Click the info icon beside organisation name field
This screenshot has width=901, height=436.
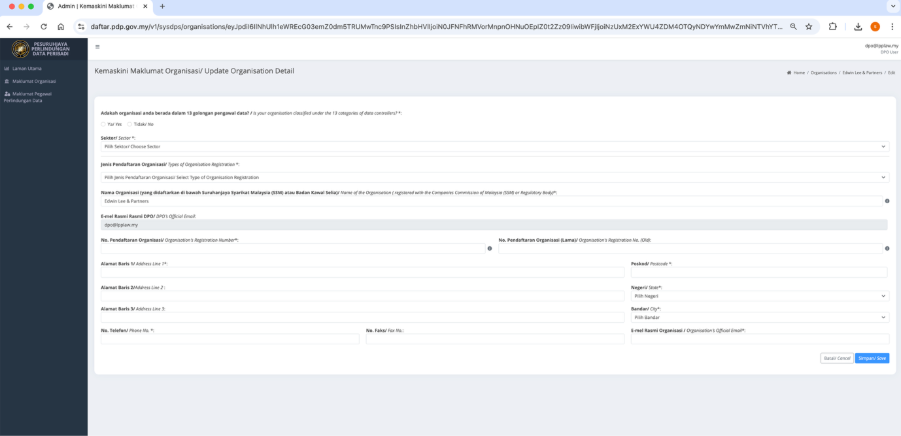click(887, 201)
